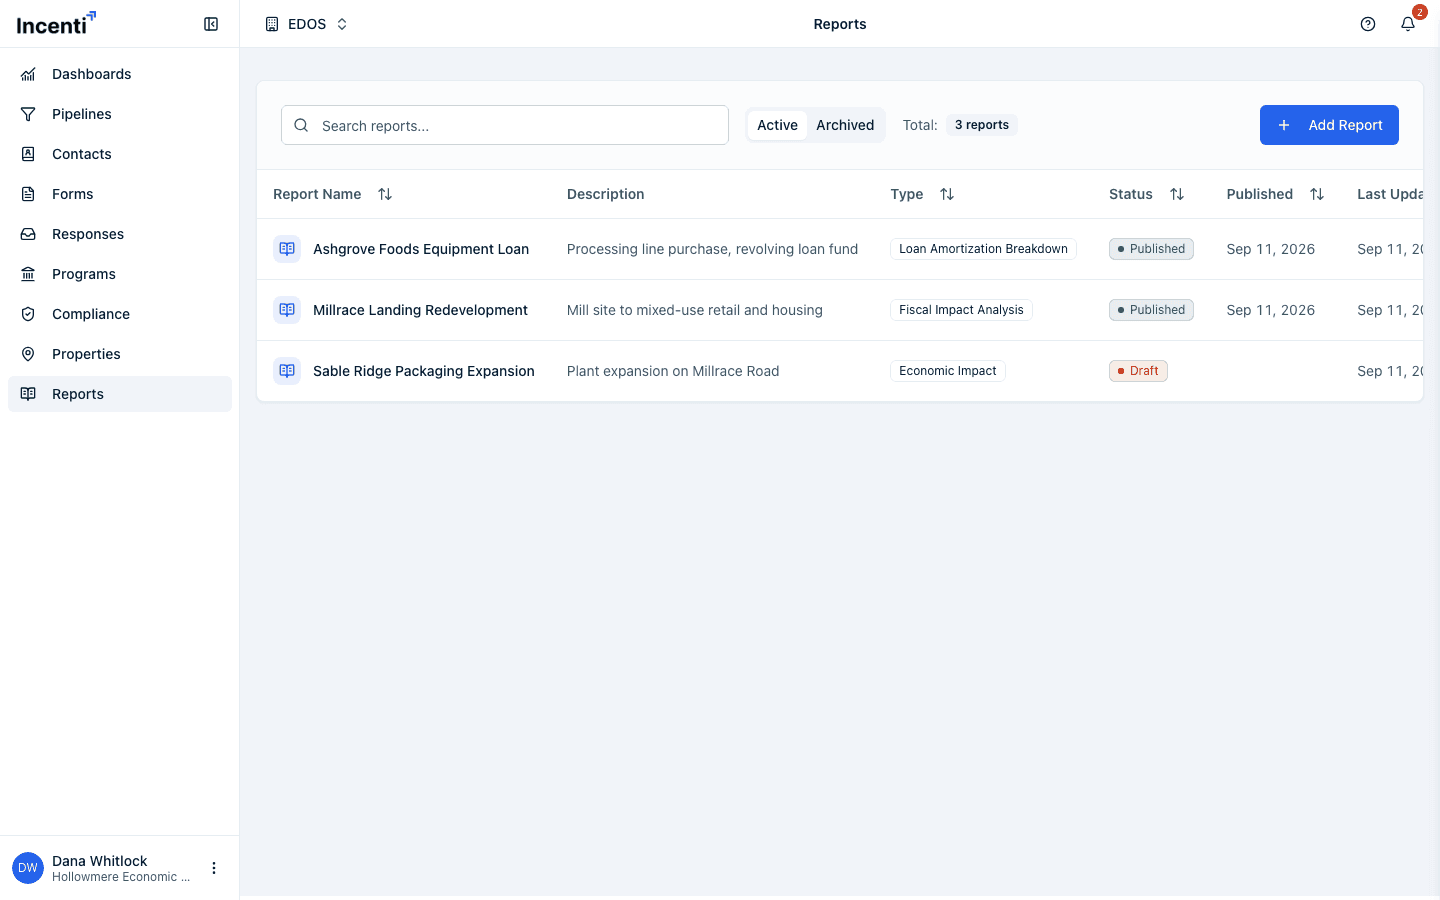Click the Sable Ridge report icon
This screenshot has height=900, width=1440.
287,371
